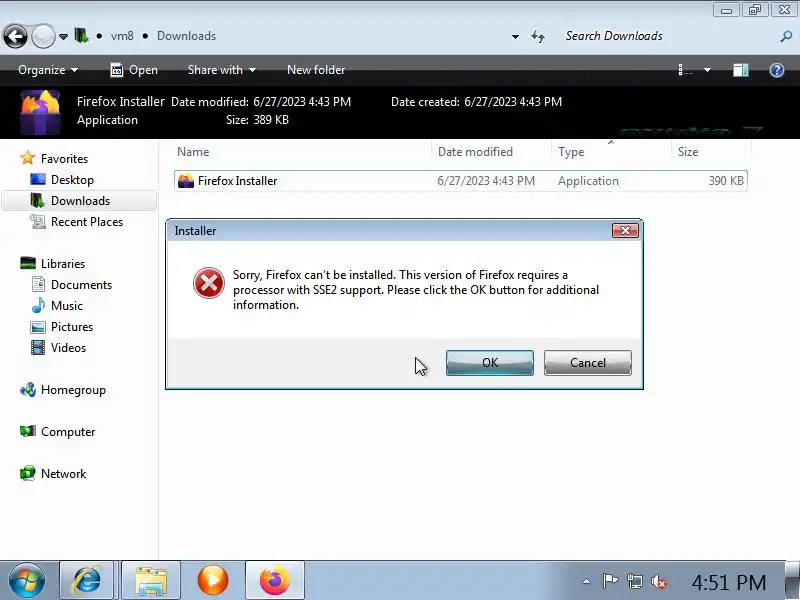Switch to Windows Explorer taskbar button
Image resolution: width=800 pixels, height=600 pixels.
click(x=151, y=580)
